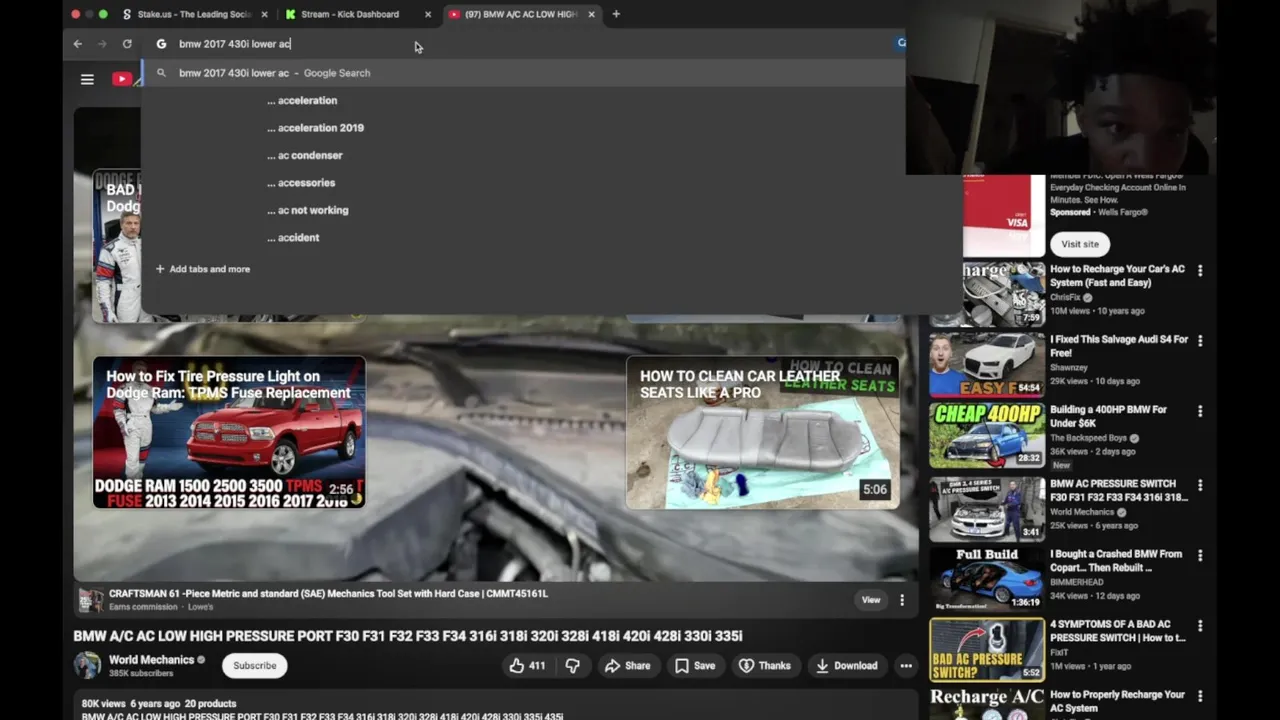Select the 'ac condenser' suggestion
The width and height of the screenshot is (1280, 720).
point(305,155)
